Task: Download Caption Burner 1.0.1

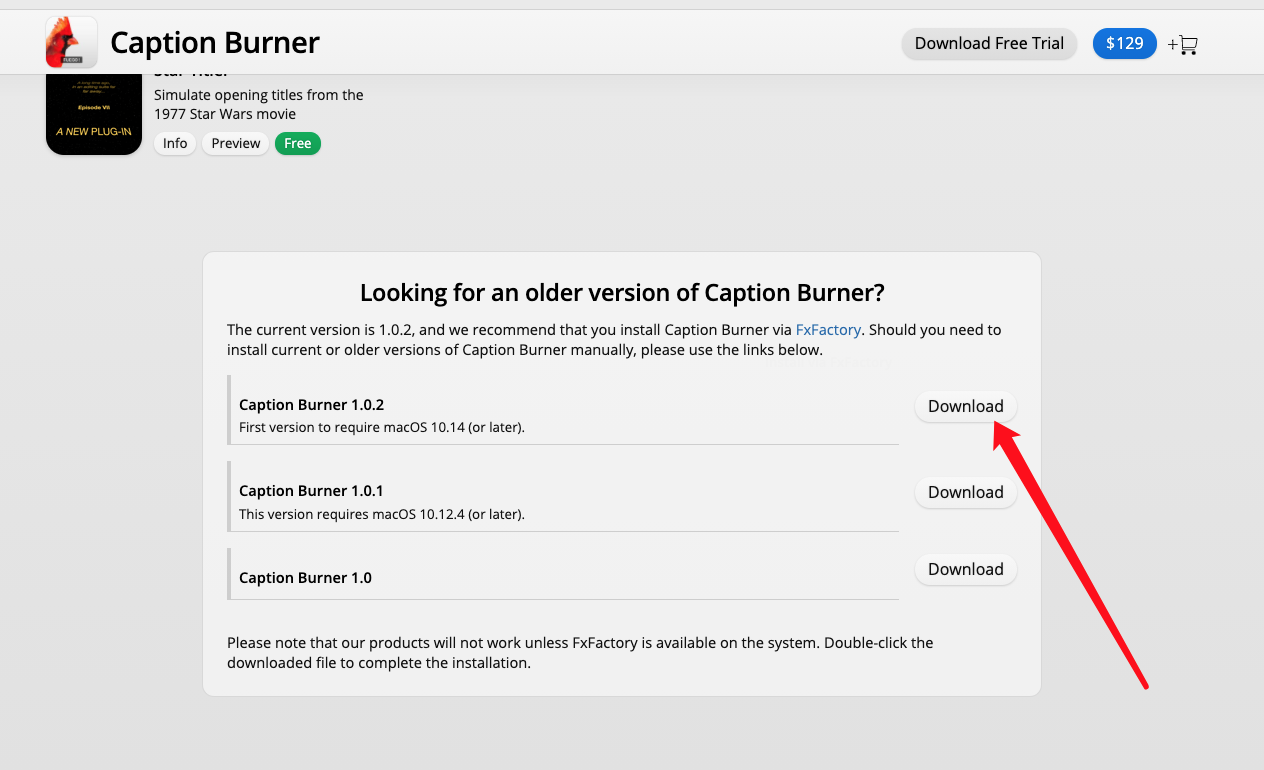Action: [965, 492]
